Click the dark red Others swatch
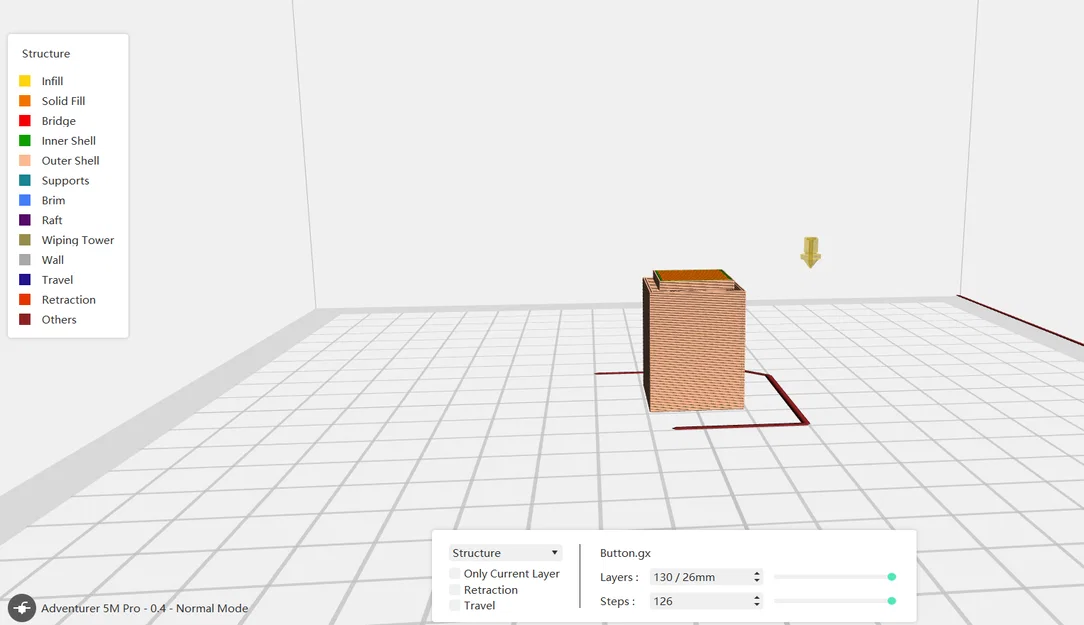The height and width of the screenshot is (625, 1084). tap(25, 319)
